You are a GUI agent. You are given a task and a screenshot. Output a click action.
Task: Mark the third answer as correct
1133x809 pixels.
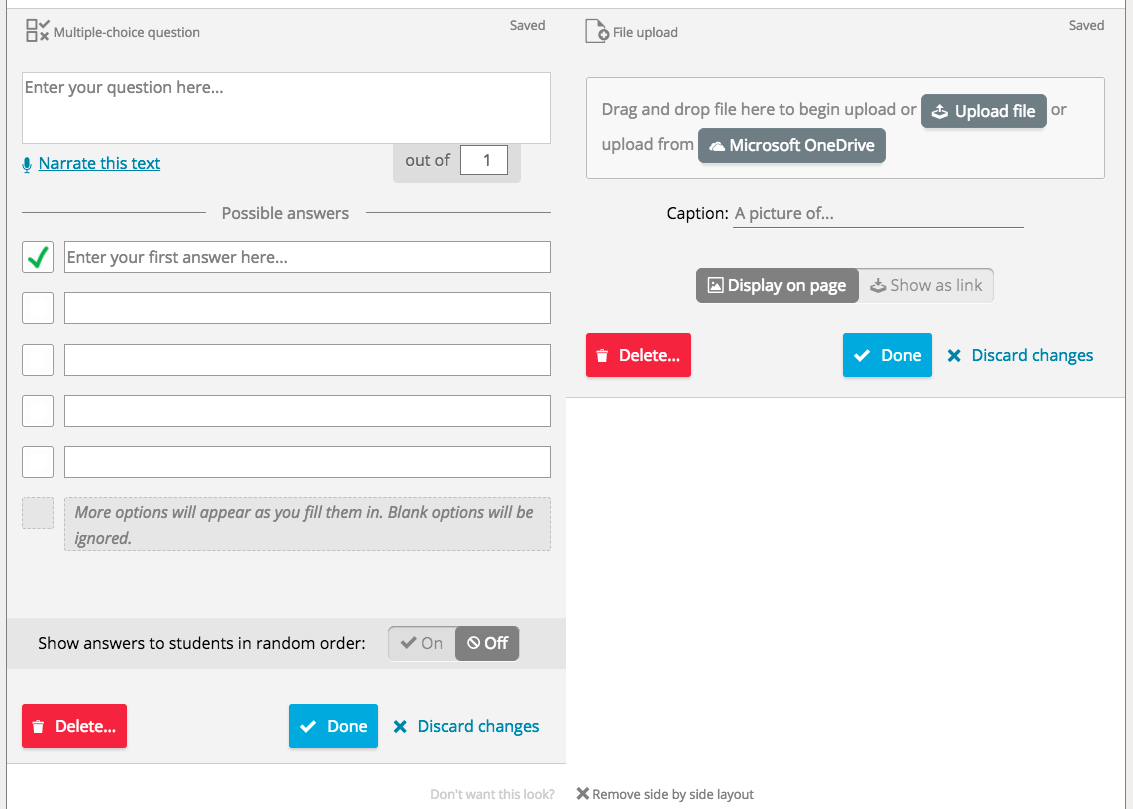coord(38,360)
